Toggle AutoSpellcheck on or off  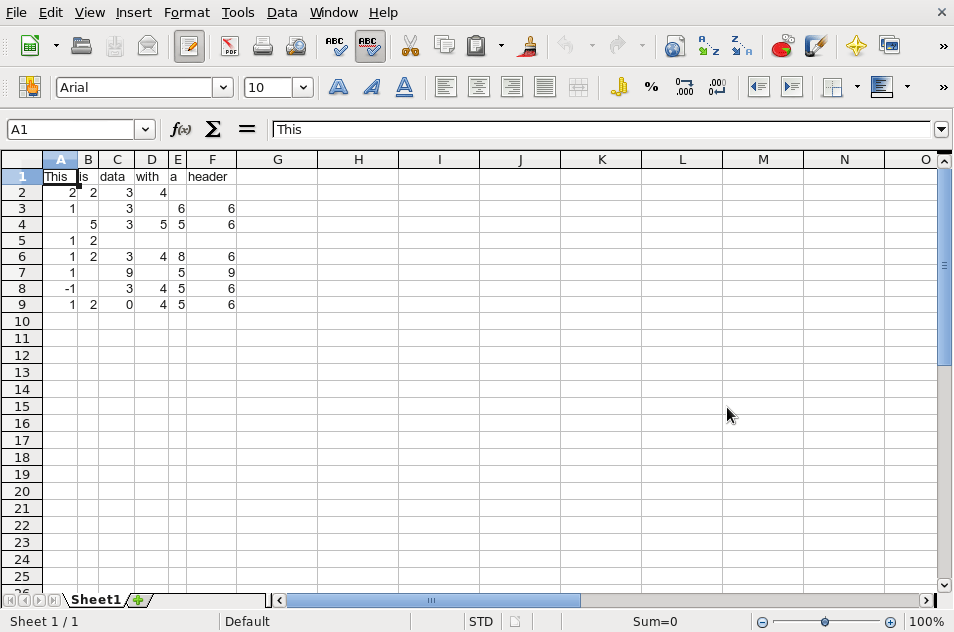point(369,45)
